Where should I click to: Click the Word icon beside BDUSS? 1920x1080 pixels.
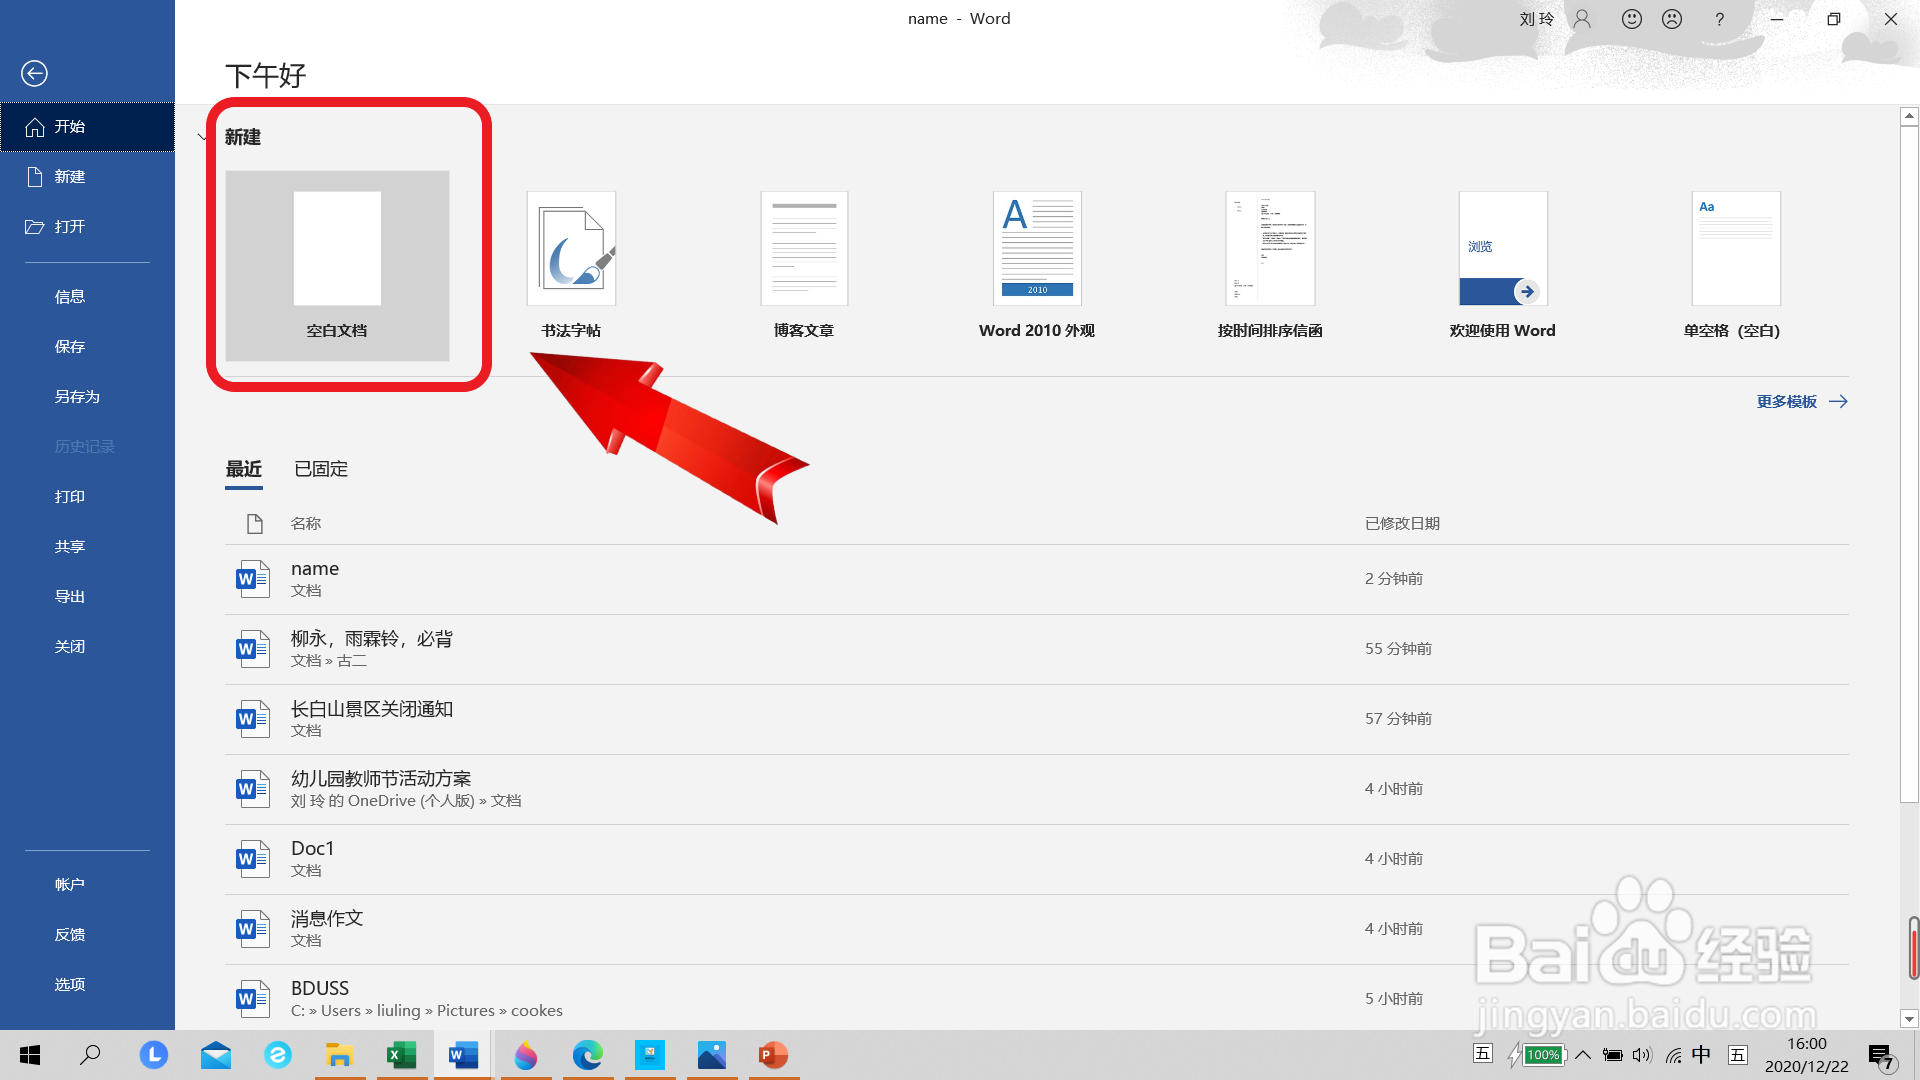(253, 999)
